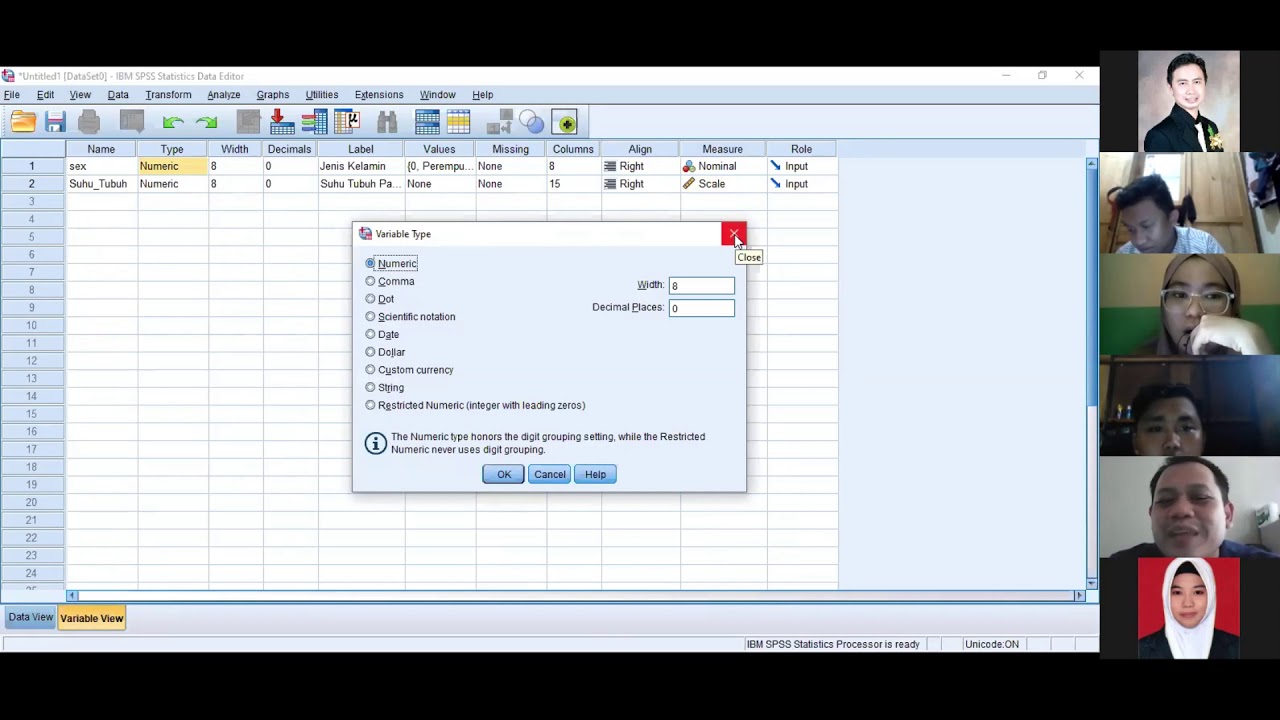Screen dimensions: 1280x720
Task: Select the Numeric radio button
Action: (370, 263)
